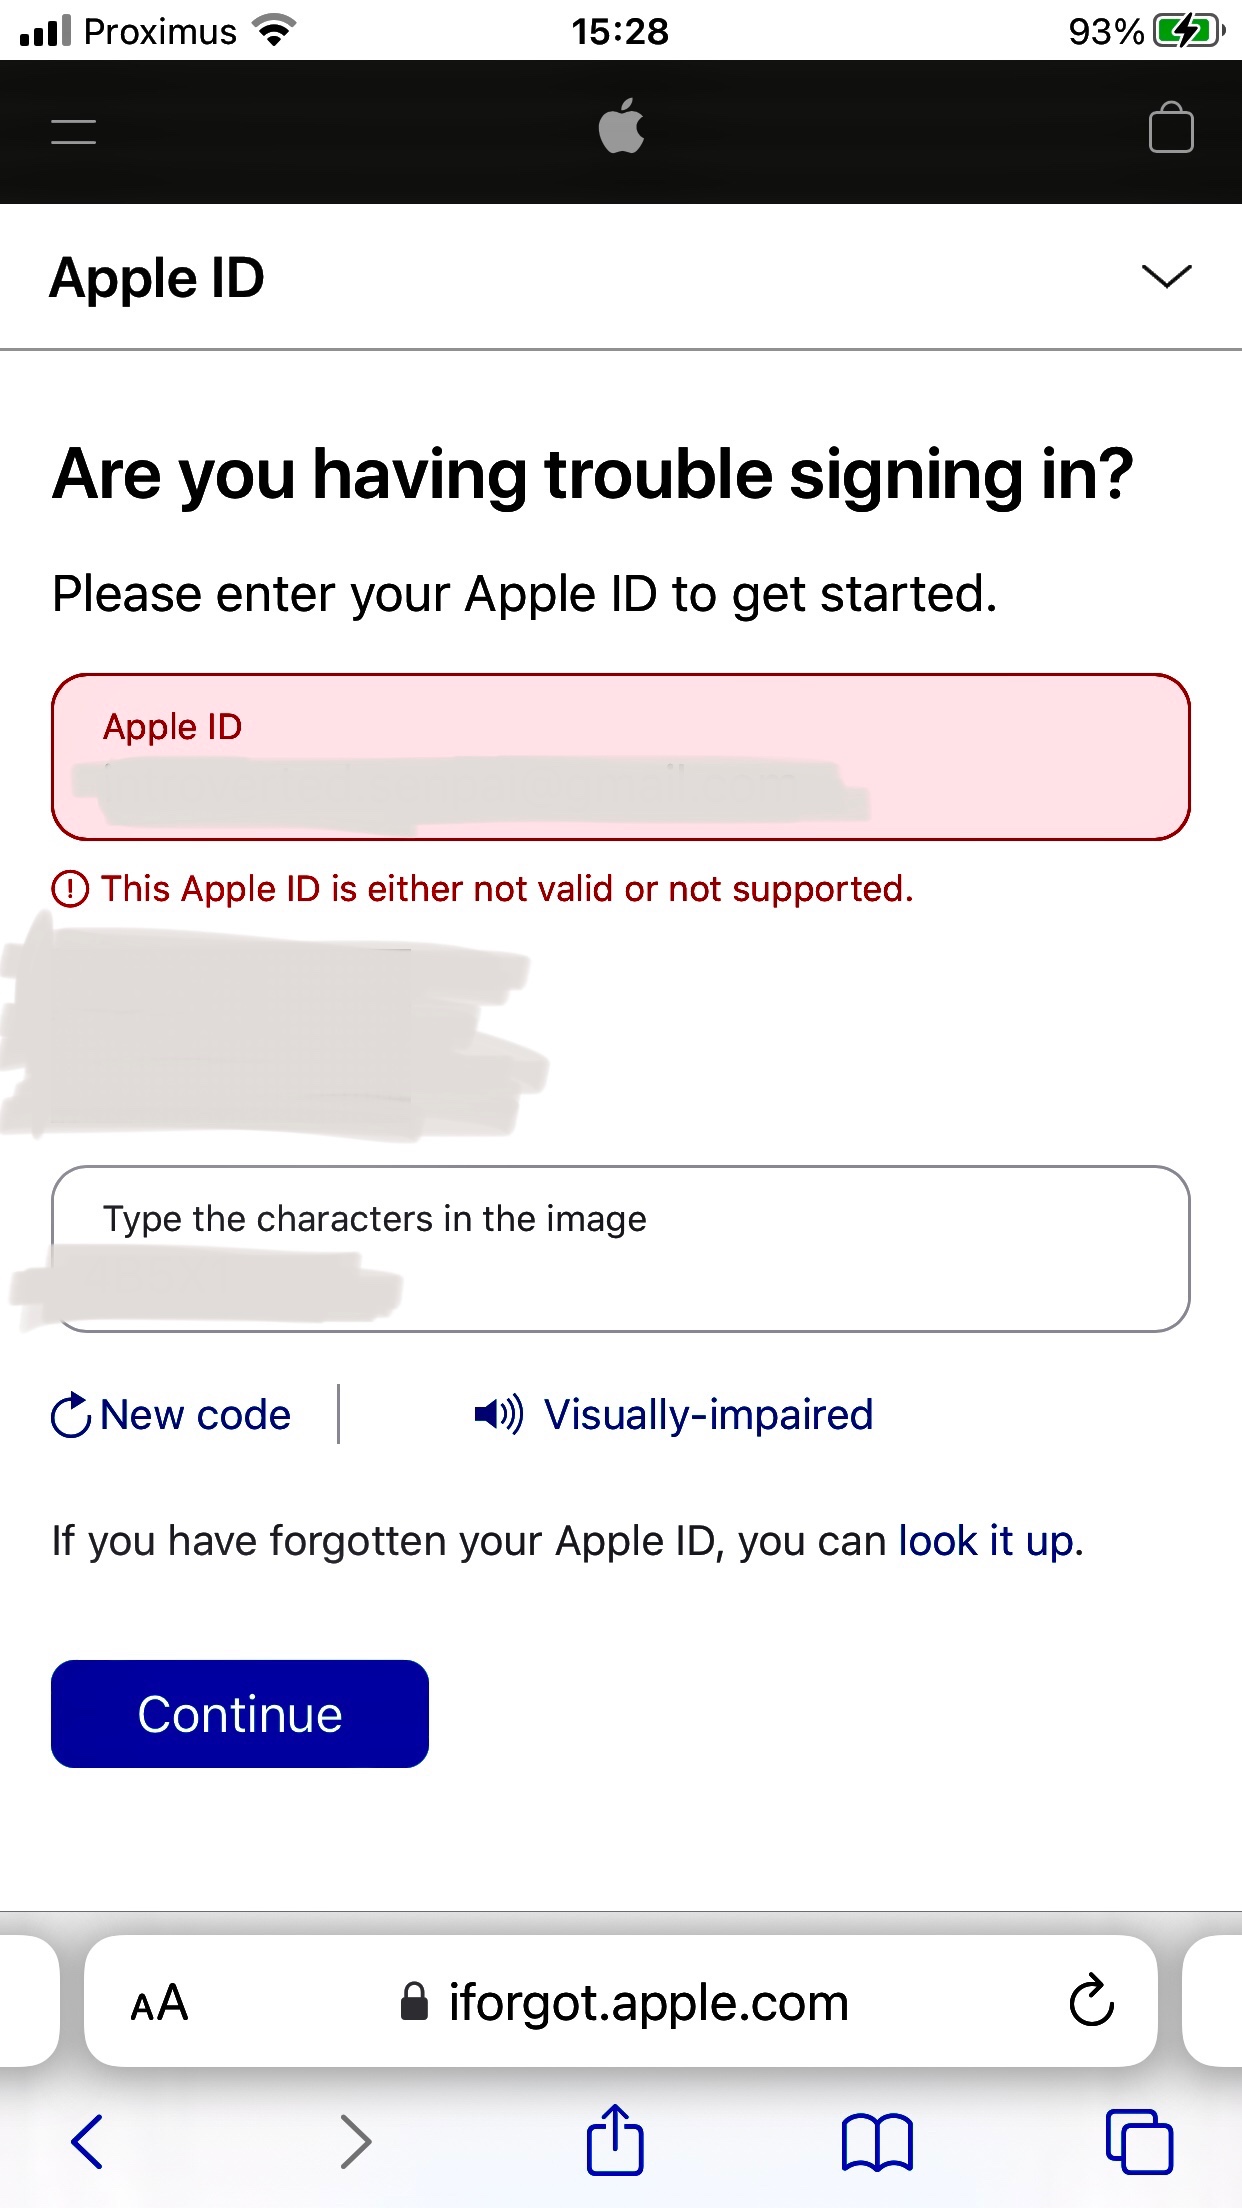Click the 'look it up' link

pos(986,1541)
